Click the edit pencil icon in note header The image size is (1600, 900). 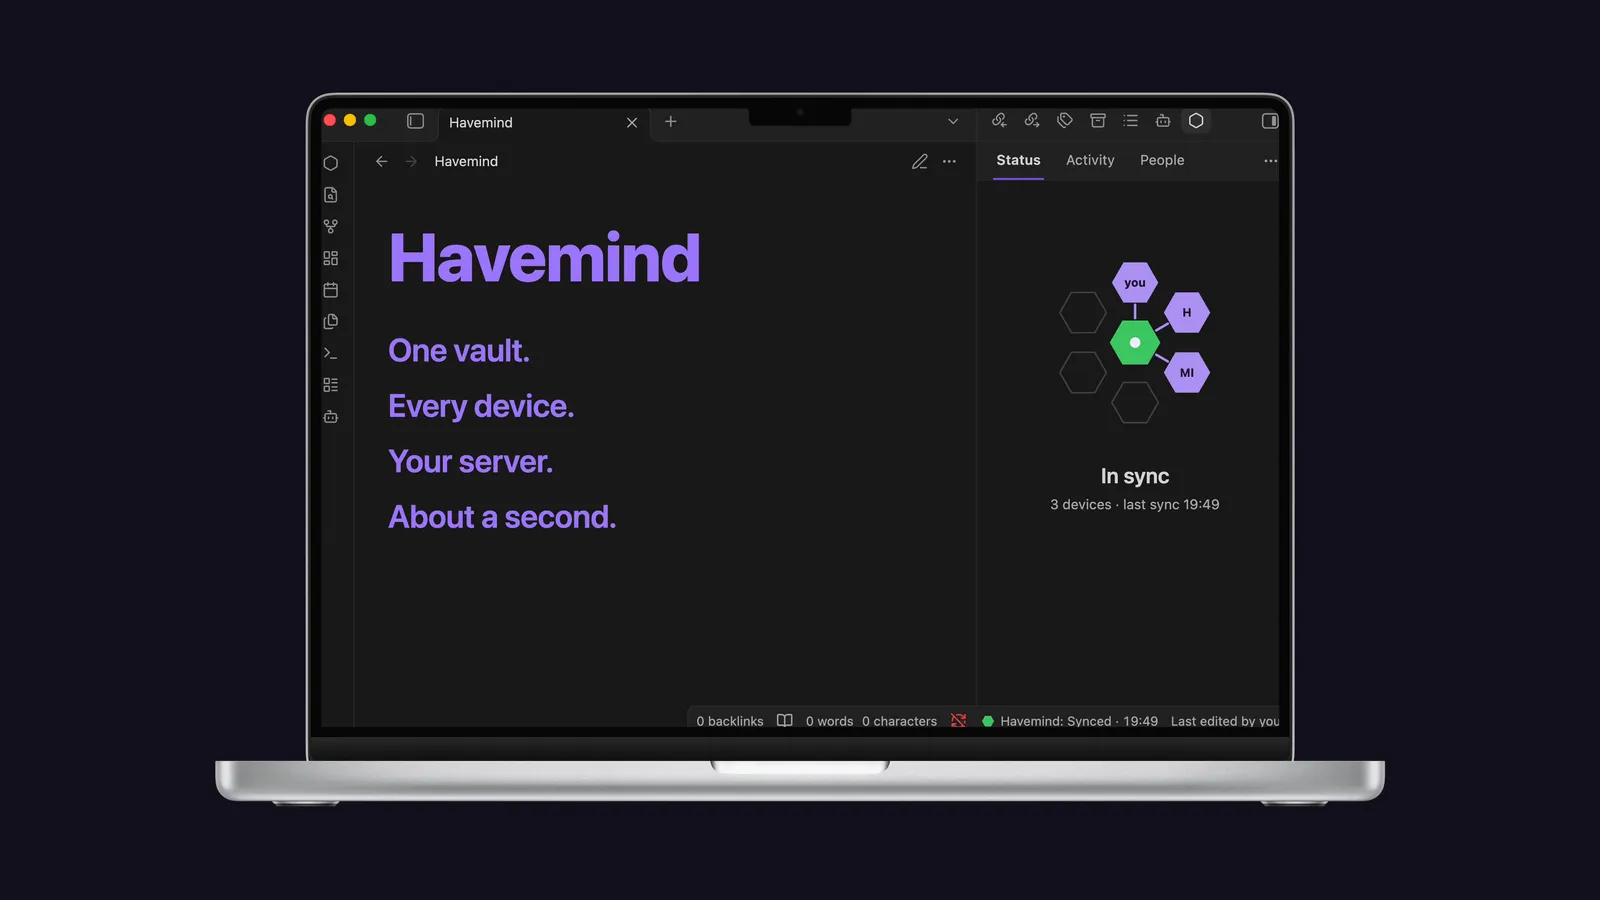pyautogui.click(x=920, y=162)
